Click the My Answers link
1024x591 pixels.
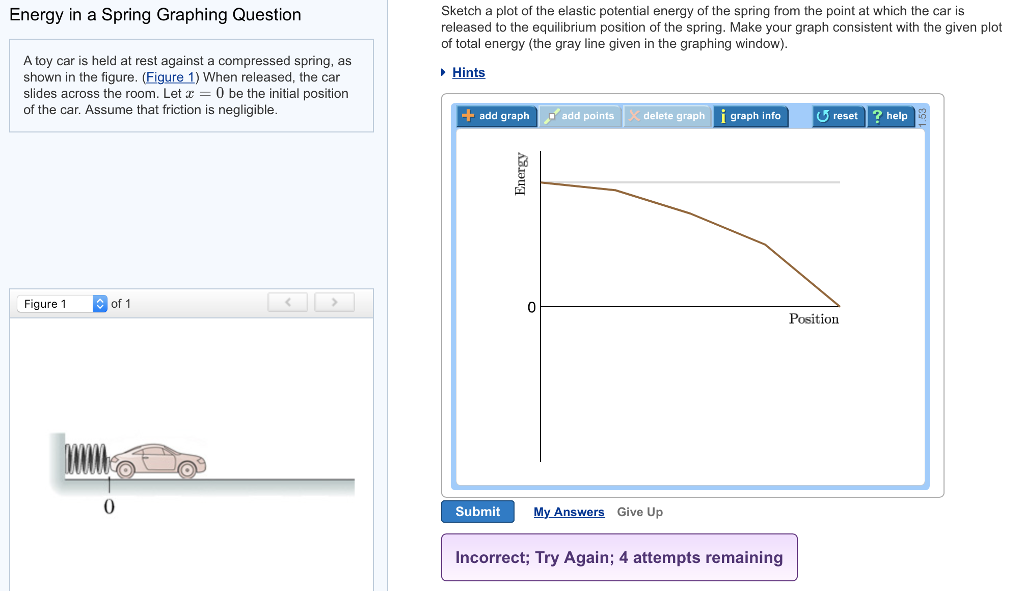point(569,512)
